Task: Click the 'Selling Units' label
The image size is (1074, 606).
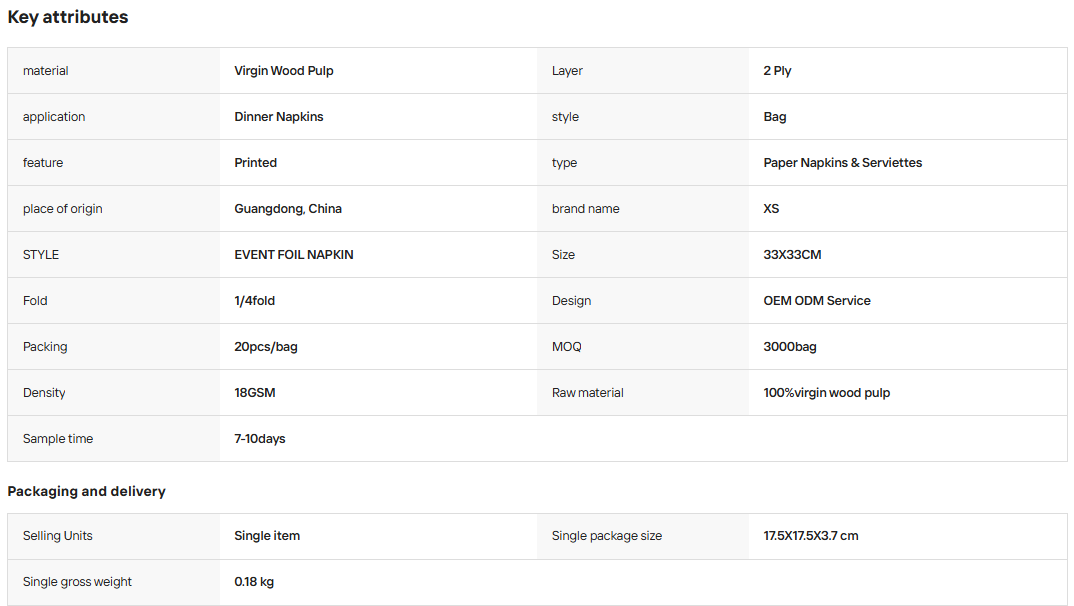Action: 58,535
